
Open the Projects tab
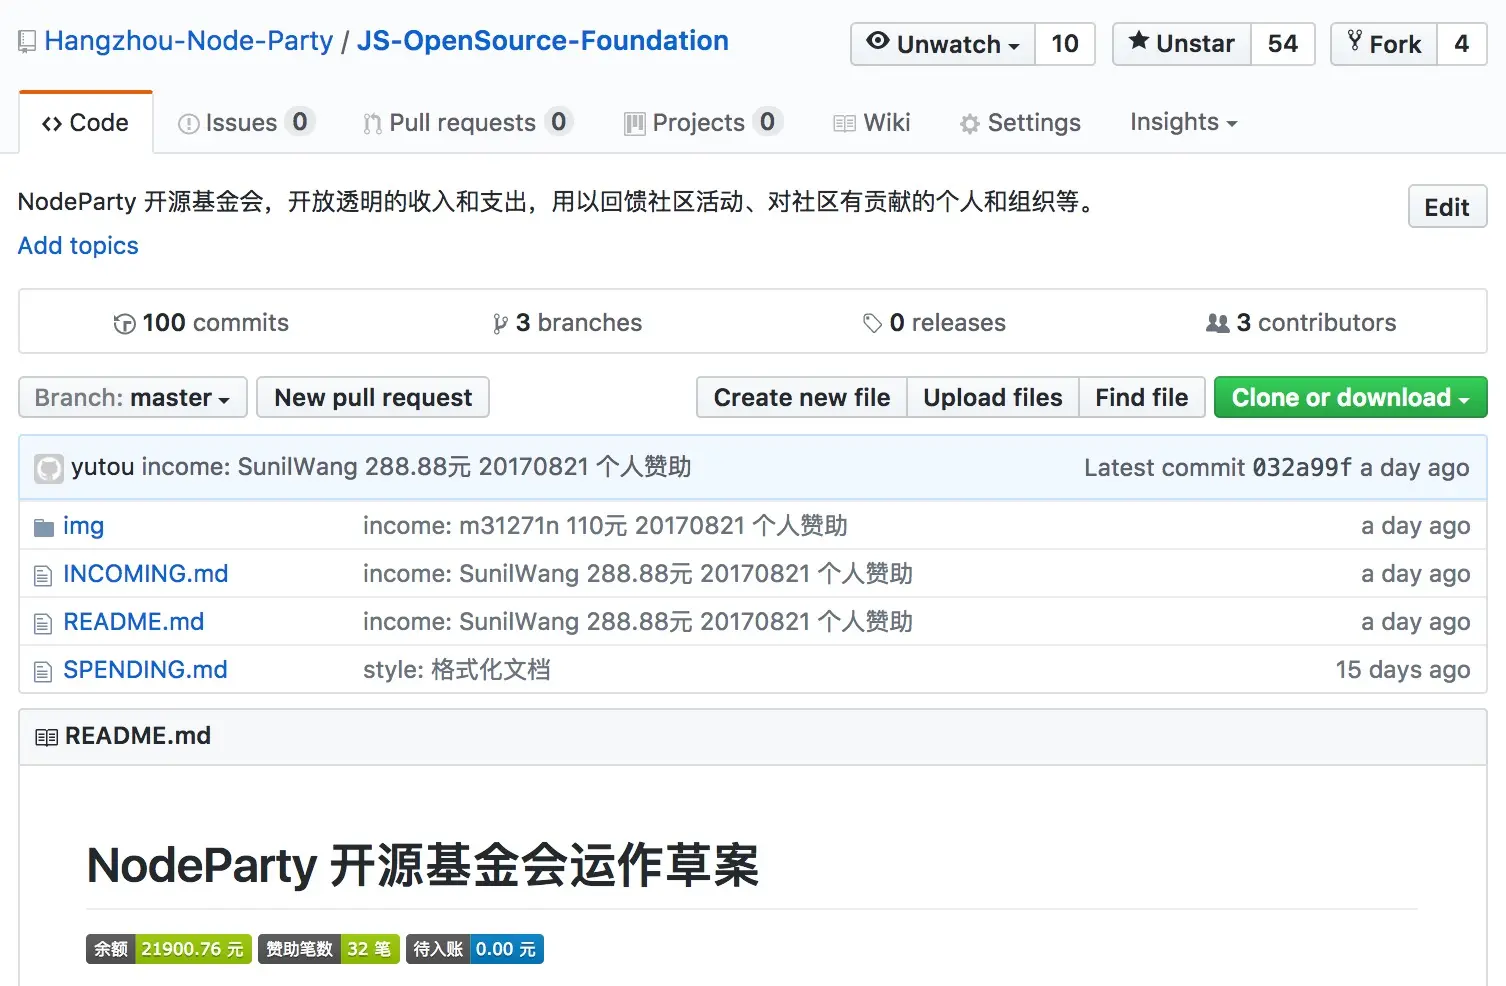(703, 122)
